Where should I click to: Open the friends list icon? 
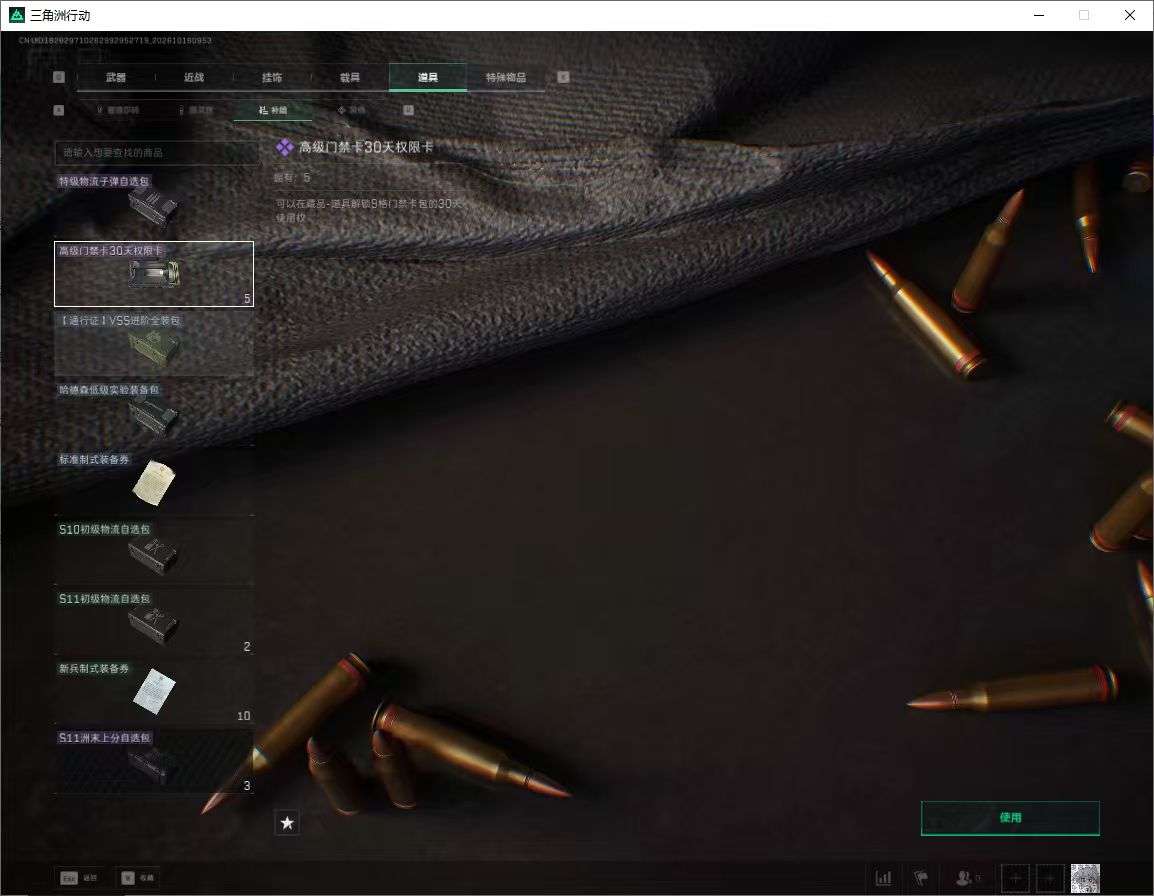point(966,878)
